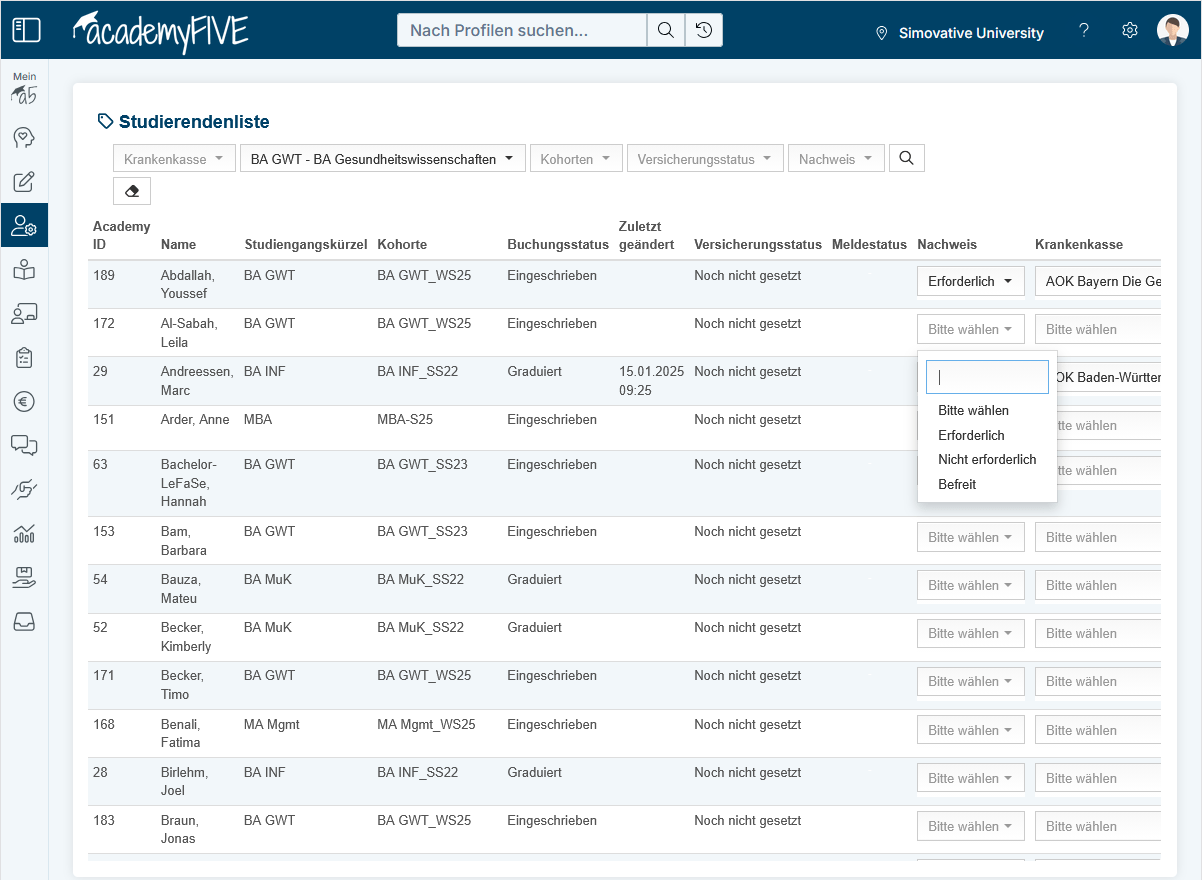The width and height of the screenshot is (1202, 880).
Task: Click the Simovative University location link
Action: coord(959,33)
